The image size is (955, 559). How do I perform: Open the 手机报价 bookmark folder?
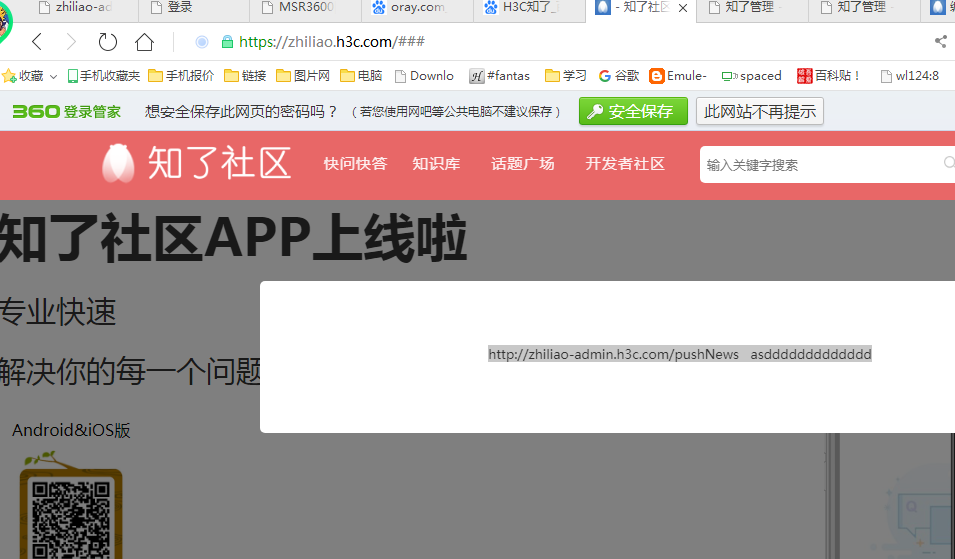click(x=181, y=76)
